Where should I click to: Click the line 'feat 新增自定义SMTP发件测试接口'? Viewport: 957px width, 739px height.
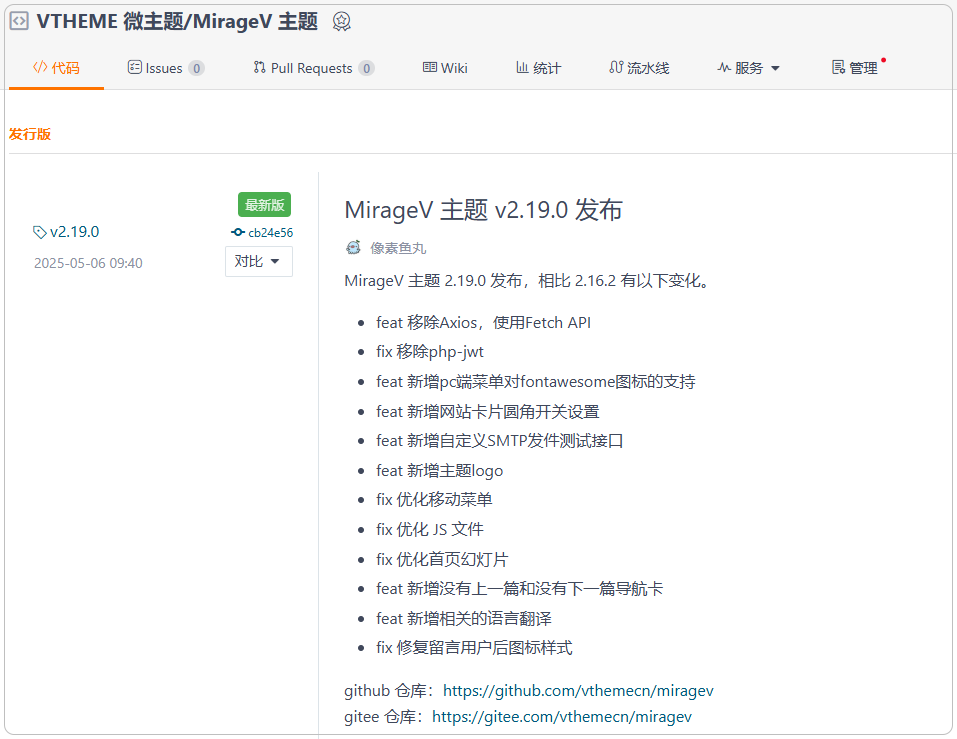pos(500,441)
